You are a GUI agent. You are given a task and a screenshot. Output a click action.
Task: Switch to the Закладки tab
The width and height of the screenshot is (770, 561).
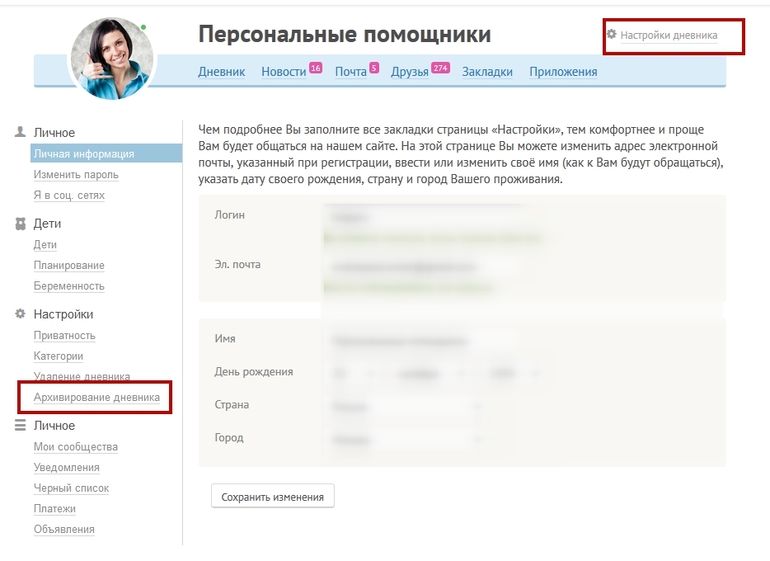[487, 72]
